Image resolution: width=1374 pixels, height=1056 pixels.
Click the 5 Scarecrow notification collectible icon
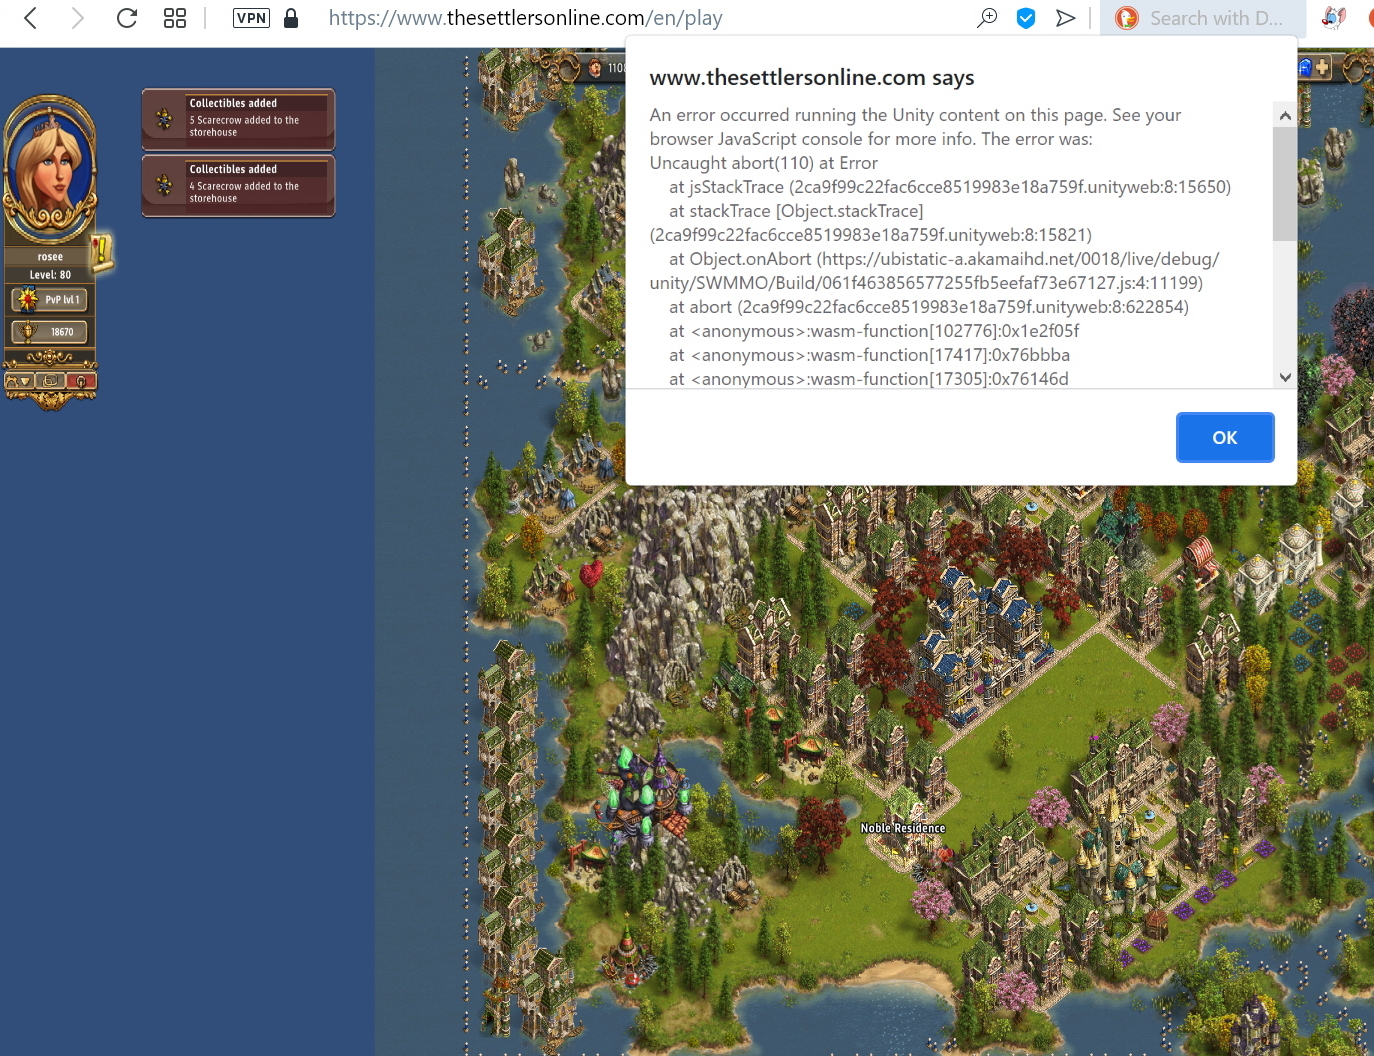point(164,119)
